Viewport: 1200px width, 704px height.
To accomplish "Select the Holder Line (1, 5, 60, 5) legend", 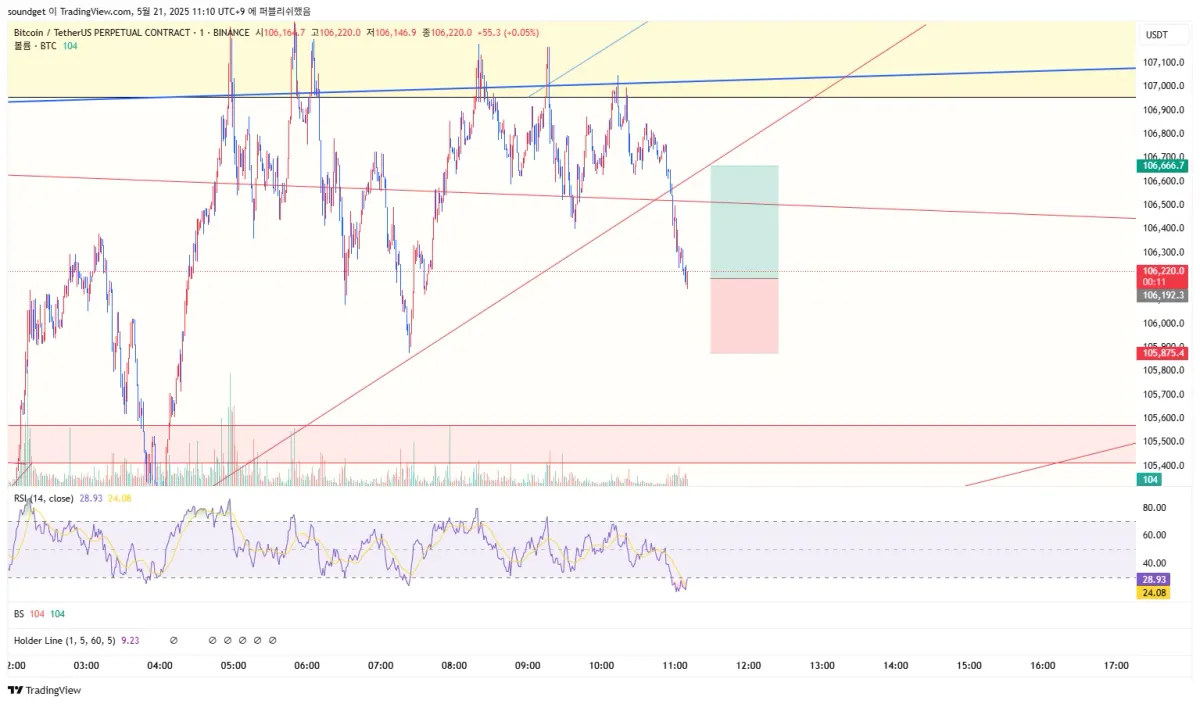I will point(64,640).
